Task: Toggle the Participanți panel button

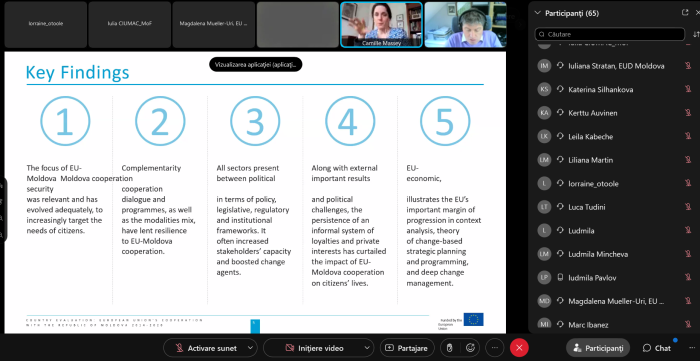Action: (x=598, y=348)
